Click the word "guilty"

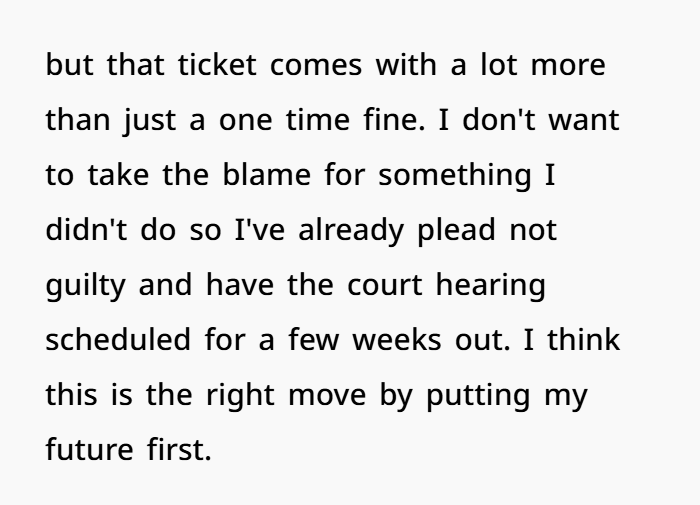(x=86, y=286)
